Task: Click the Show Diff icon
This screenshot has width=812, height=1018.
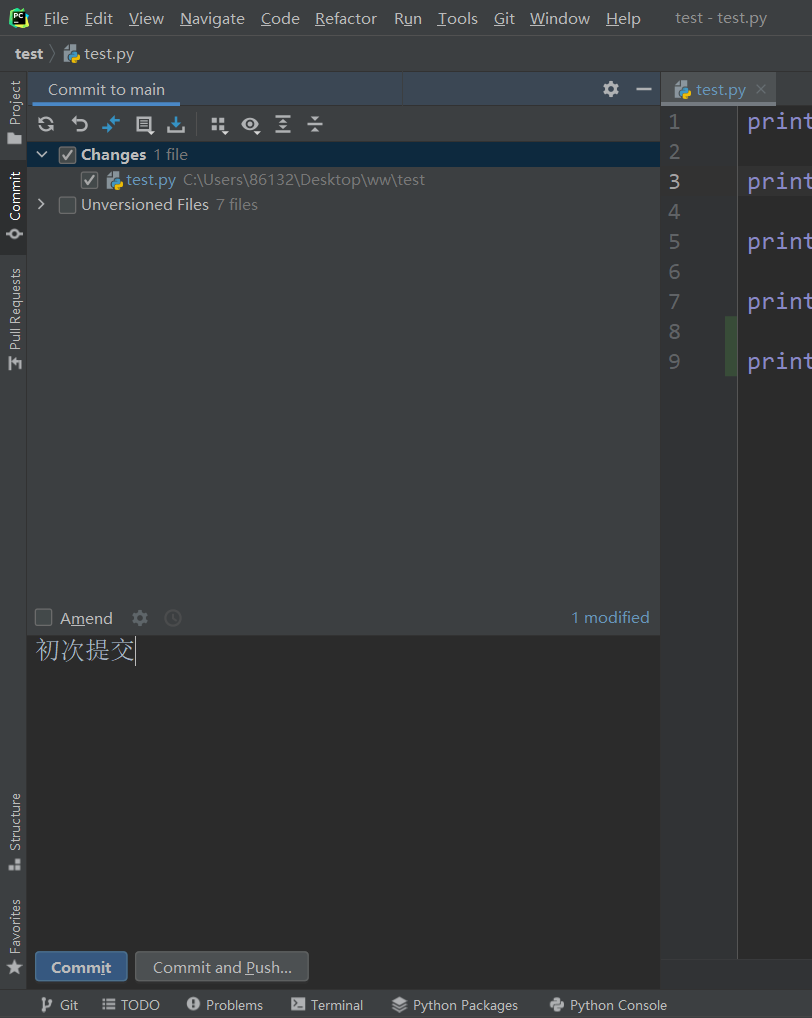Action: (111, 124)
